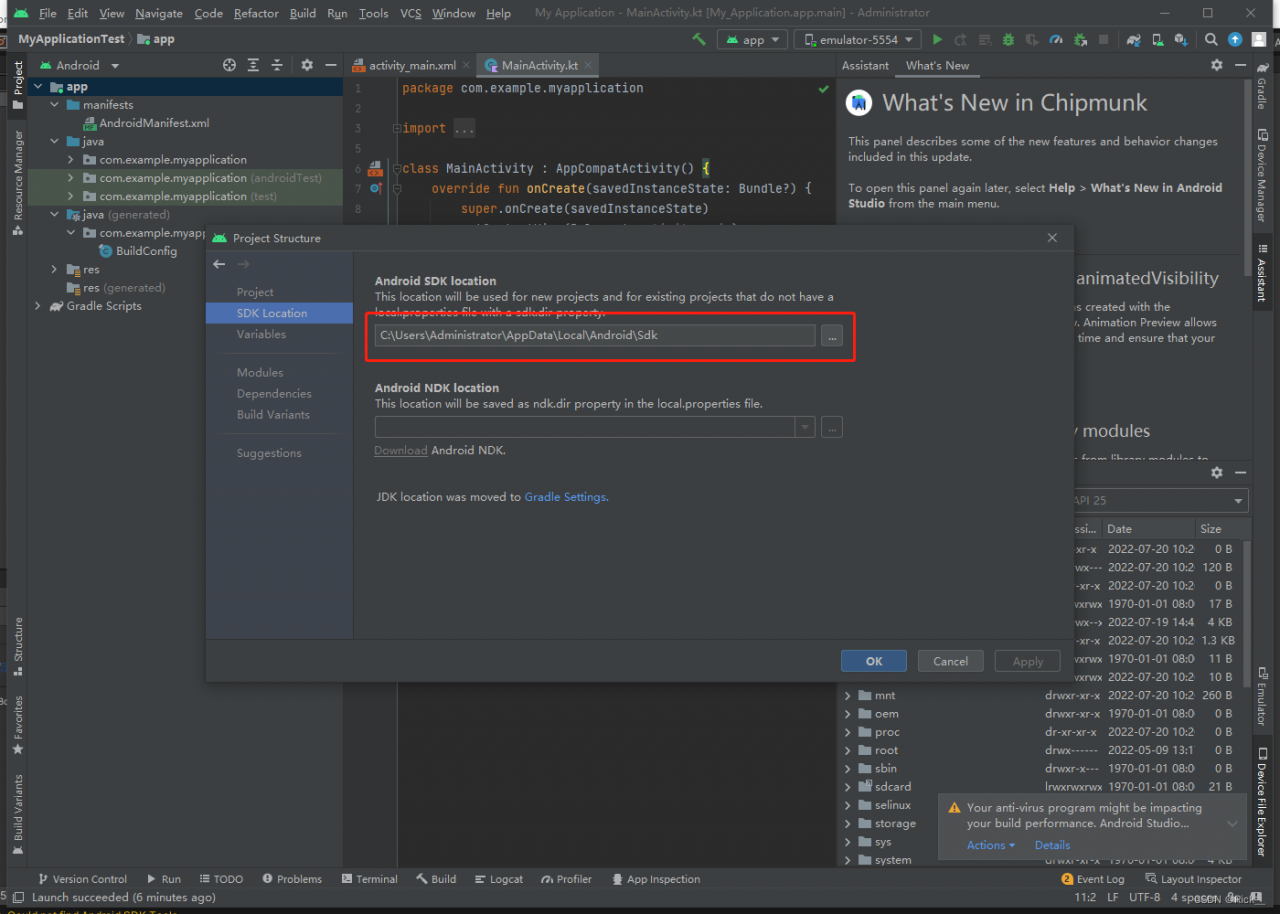The height and width of the screenshot is (914, 1280).
Task: Hide the Project panel with minus icon
Action: tap(330, 65)
